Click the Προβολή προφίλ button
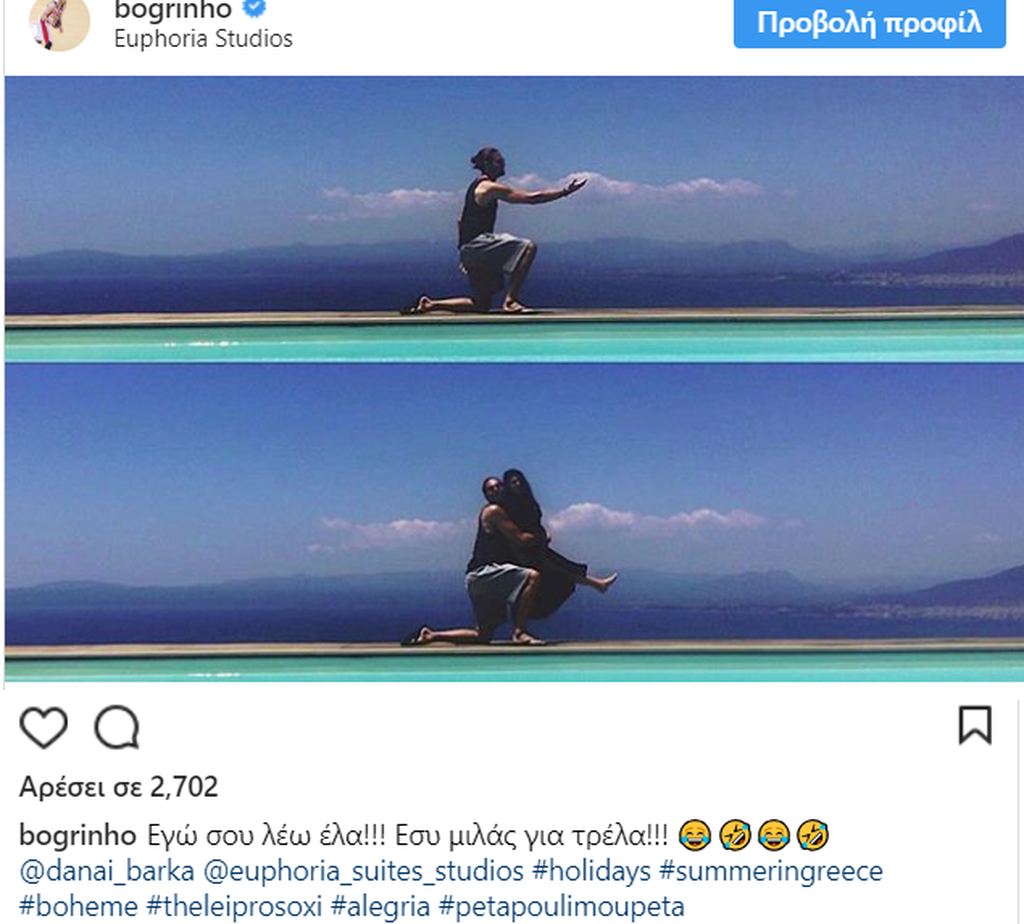Image resolution: width=1024 pixels, height=924 pixels. 869,23
